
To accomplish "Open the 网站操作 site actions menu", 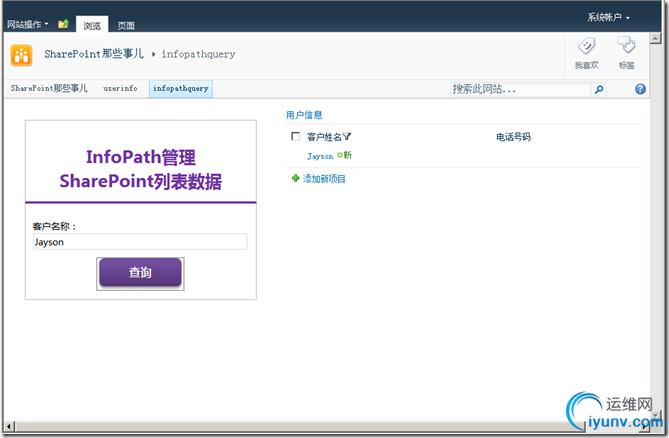I will pyautogui.click(x=27, y=24).
